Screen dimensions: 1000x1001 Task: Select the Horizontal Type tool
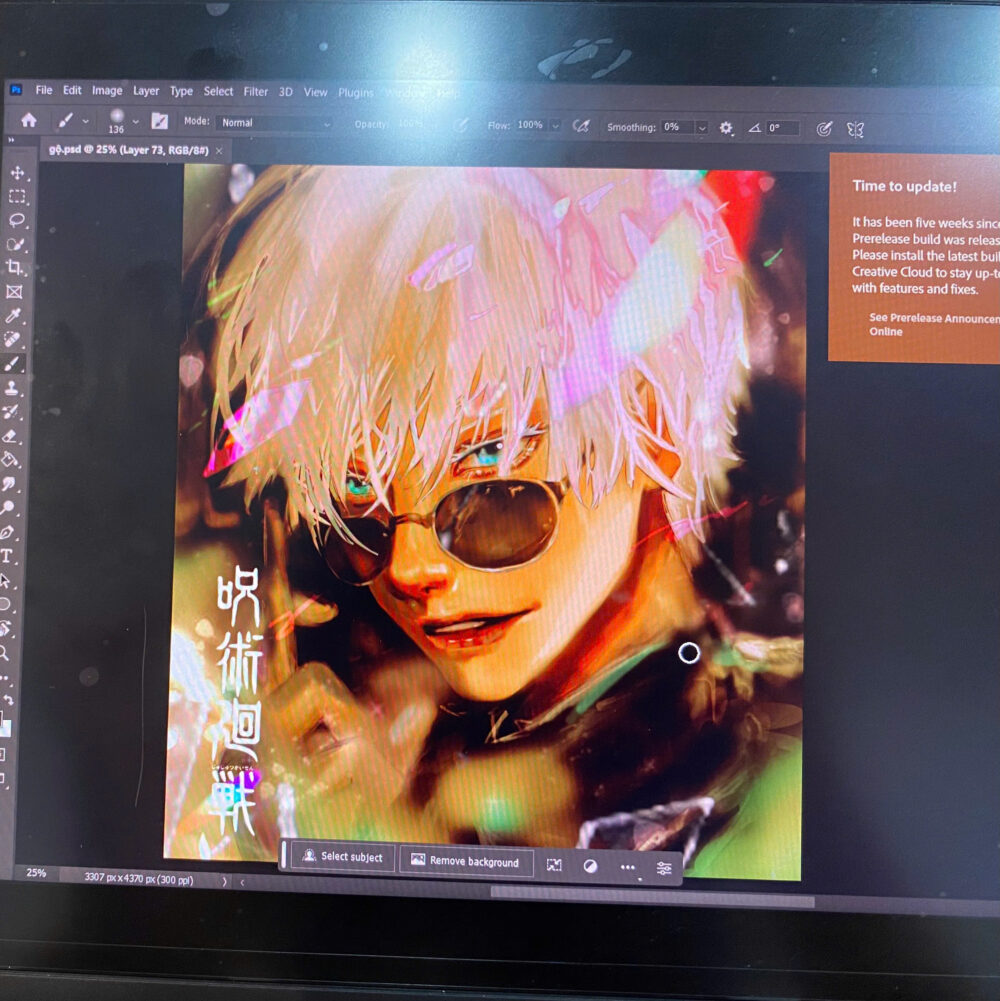click(x=7, y=556)
